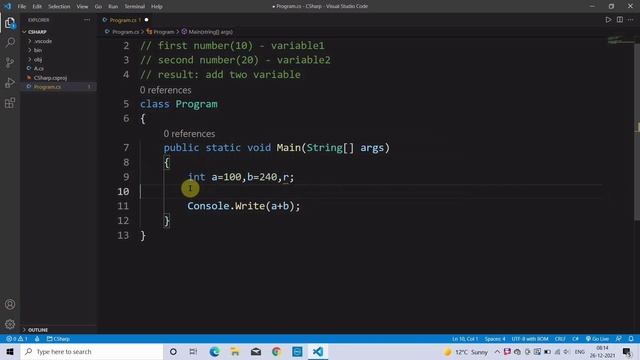Open Explorer Views and More Actions ellipsis
This screenshot has width=640, height=360.
pos(87,20)
